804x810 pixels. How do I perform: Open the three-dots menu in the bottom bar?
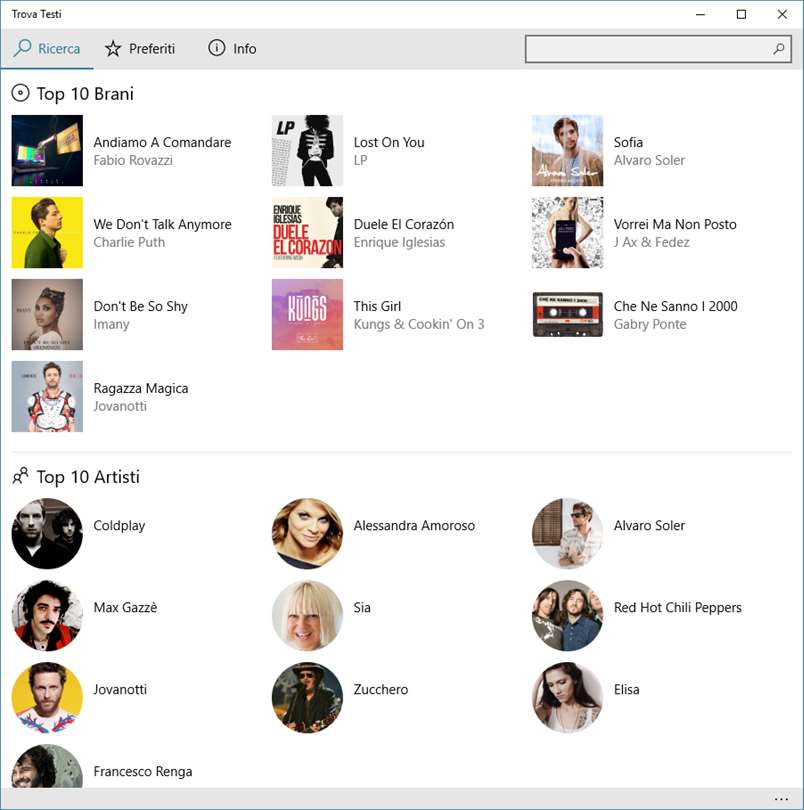click(x=781, y=799)
